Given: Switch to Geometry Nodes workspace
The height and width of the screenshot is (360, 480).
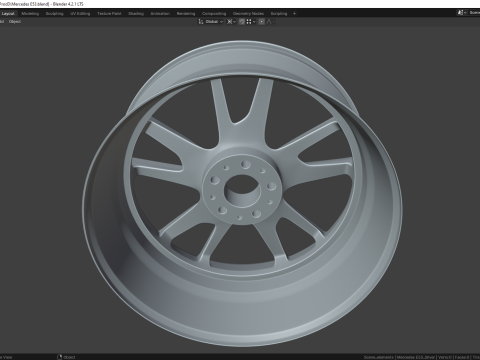Looking at the screenshot, I should 248,14.
